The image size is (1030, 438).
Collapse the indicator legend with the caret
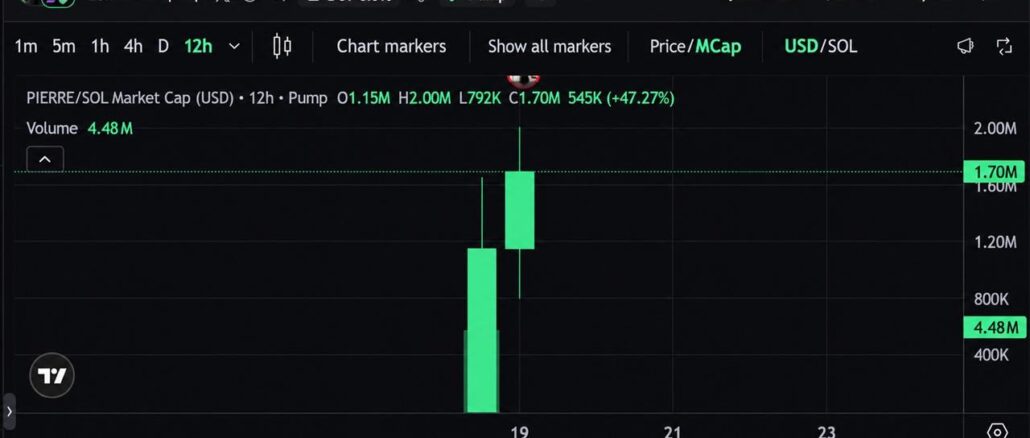pos(45,159)
